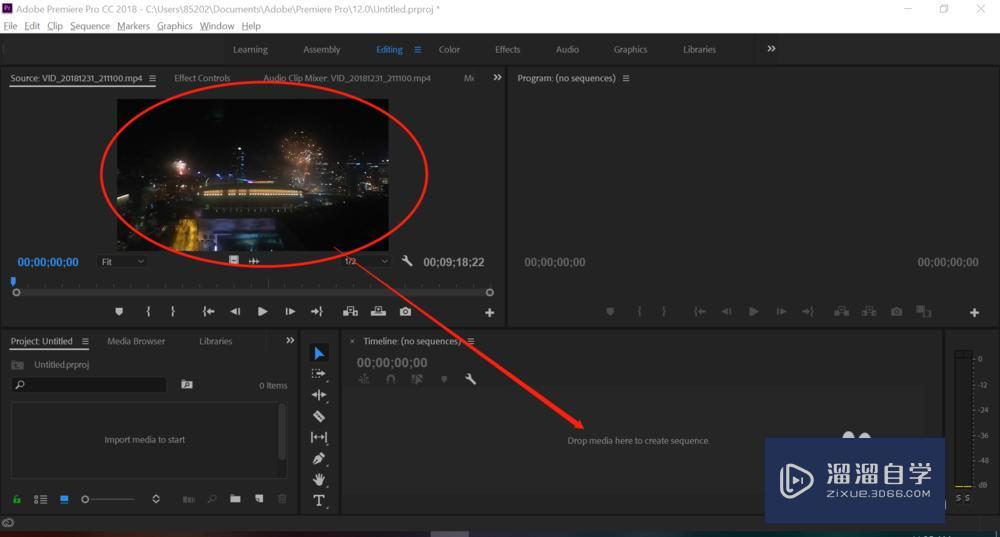Open Project: Untitled panel menu

pyautogui.click(x=85, y=341)
